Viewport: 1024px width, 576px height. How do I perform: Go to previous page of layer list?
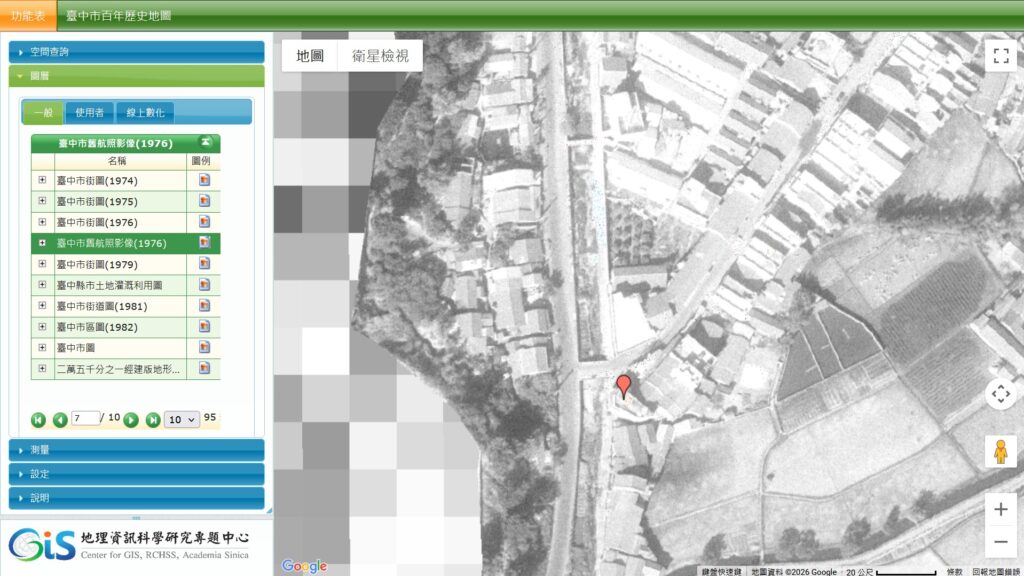coord(60,420)
